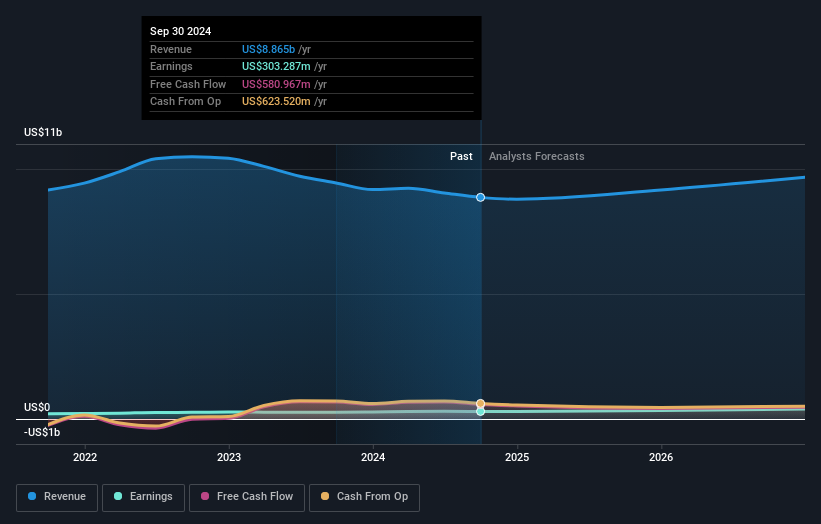Toggle the Free Cash Flow legend button

(x=247, y=497)
